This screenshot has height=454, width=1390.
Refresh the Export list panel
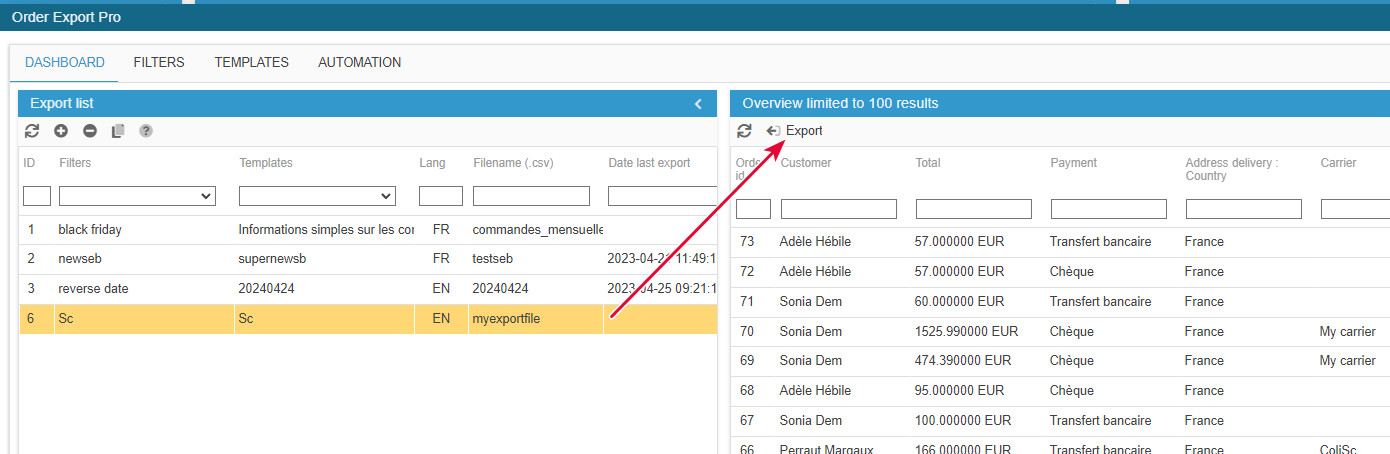(x=32, y=131)
